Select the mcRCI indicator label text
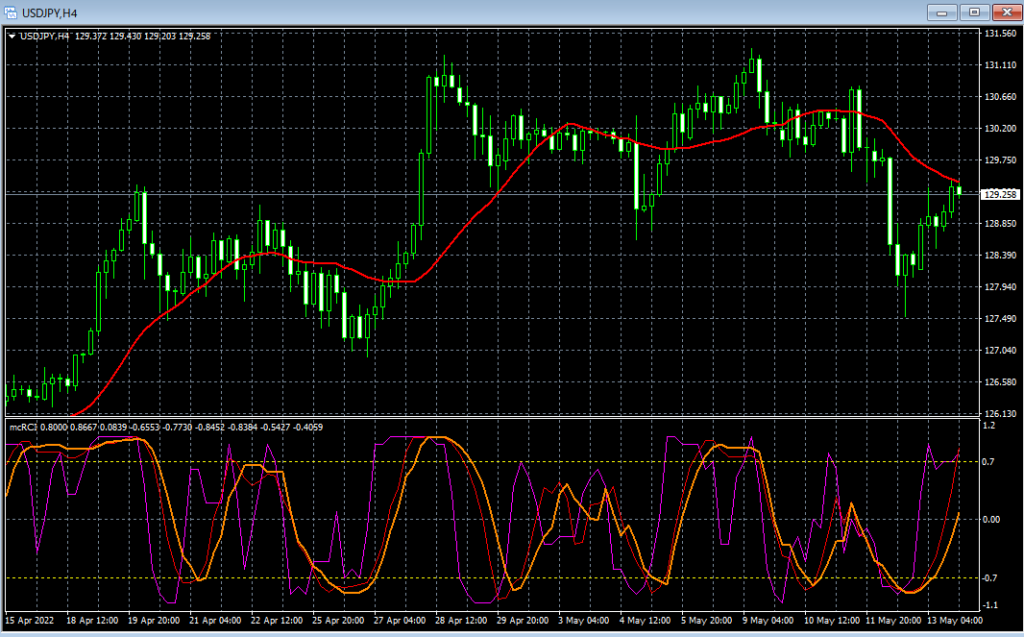The width and height of the screenshot is (1024, 637). pyautogui.click(x=23, y=427)
